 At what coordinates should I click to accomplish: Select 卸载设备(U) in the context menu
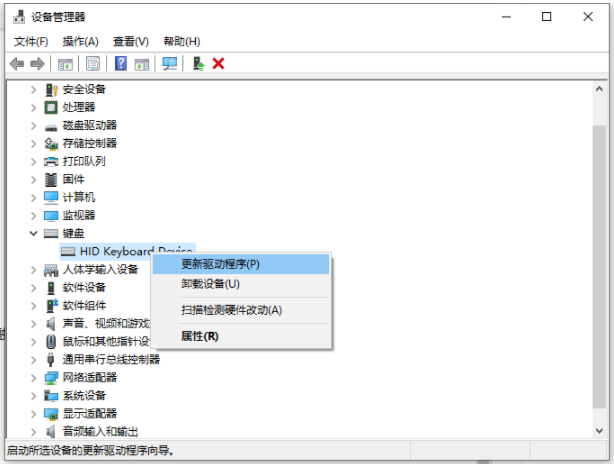pos(210,284)
